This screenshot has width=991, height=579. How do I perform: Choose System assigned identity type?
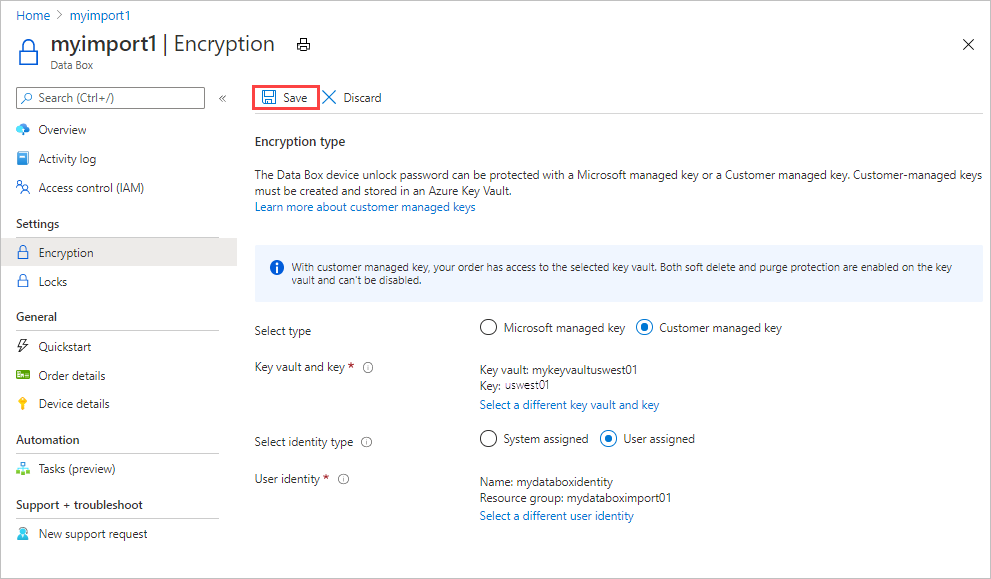tap(488, 439)
